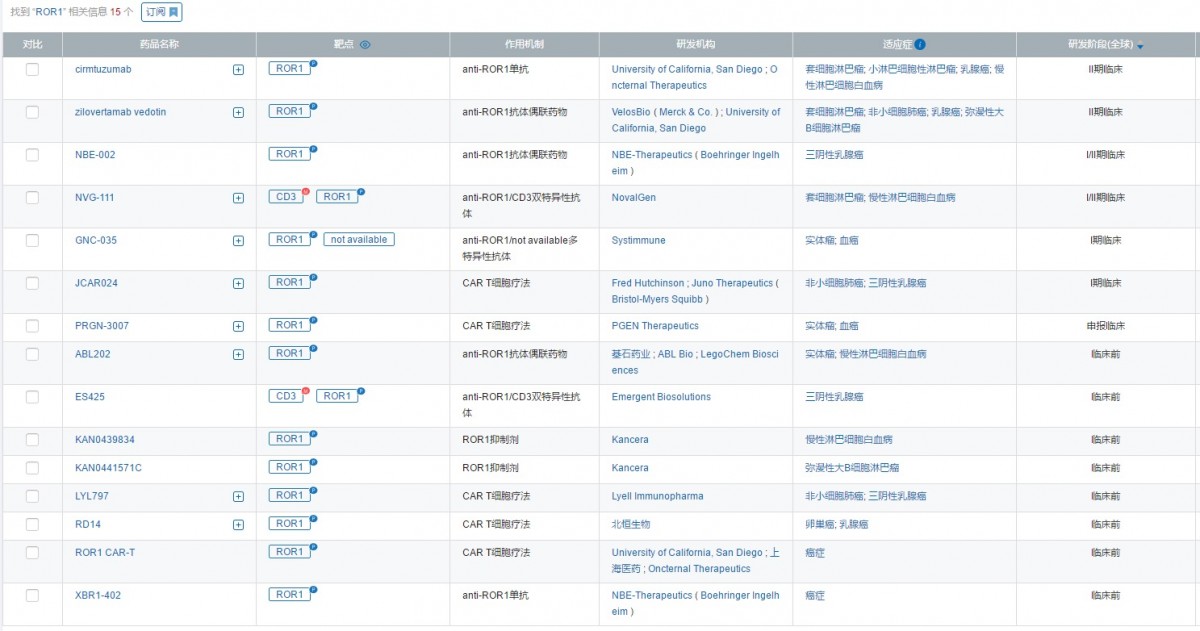Click 'not available' tag in GNC-035 row
The width and height of the screenshot is (1200, 631).
[x=359, y=240]
